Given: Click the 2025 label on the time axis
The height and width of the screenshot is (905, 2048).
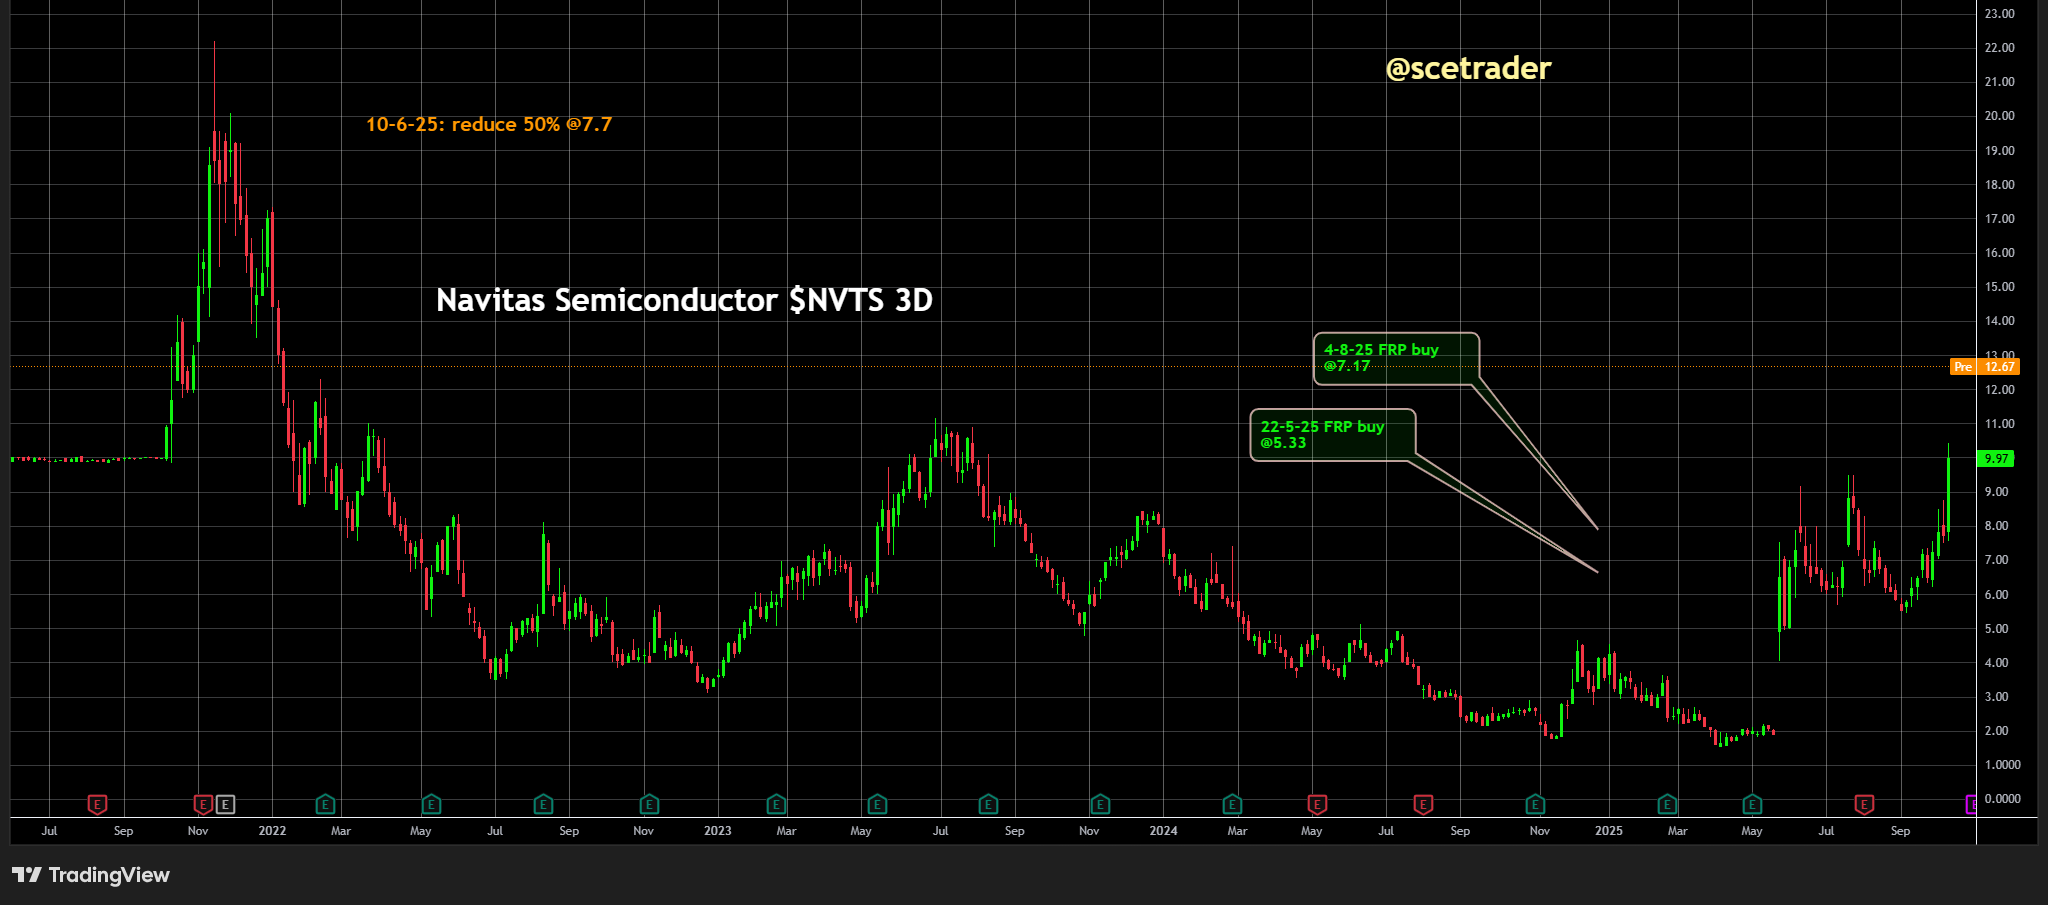Looking at the screenshot, I should [x=1608, y=831].
